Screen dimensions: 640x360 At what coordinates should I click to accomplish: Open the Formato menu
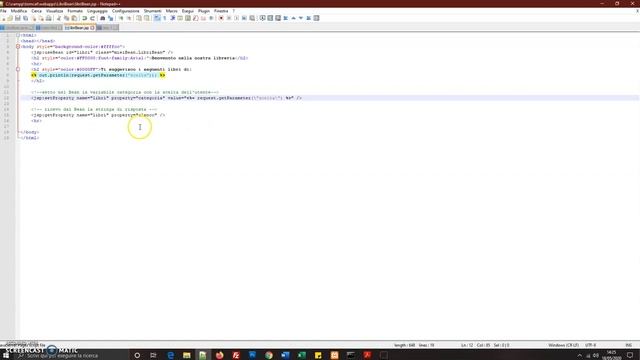pyautogui.click(x=75, y=11)
